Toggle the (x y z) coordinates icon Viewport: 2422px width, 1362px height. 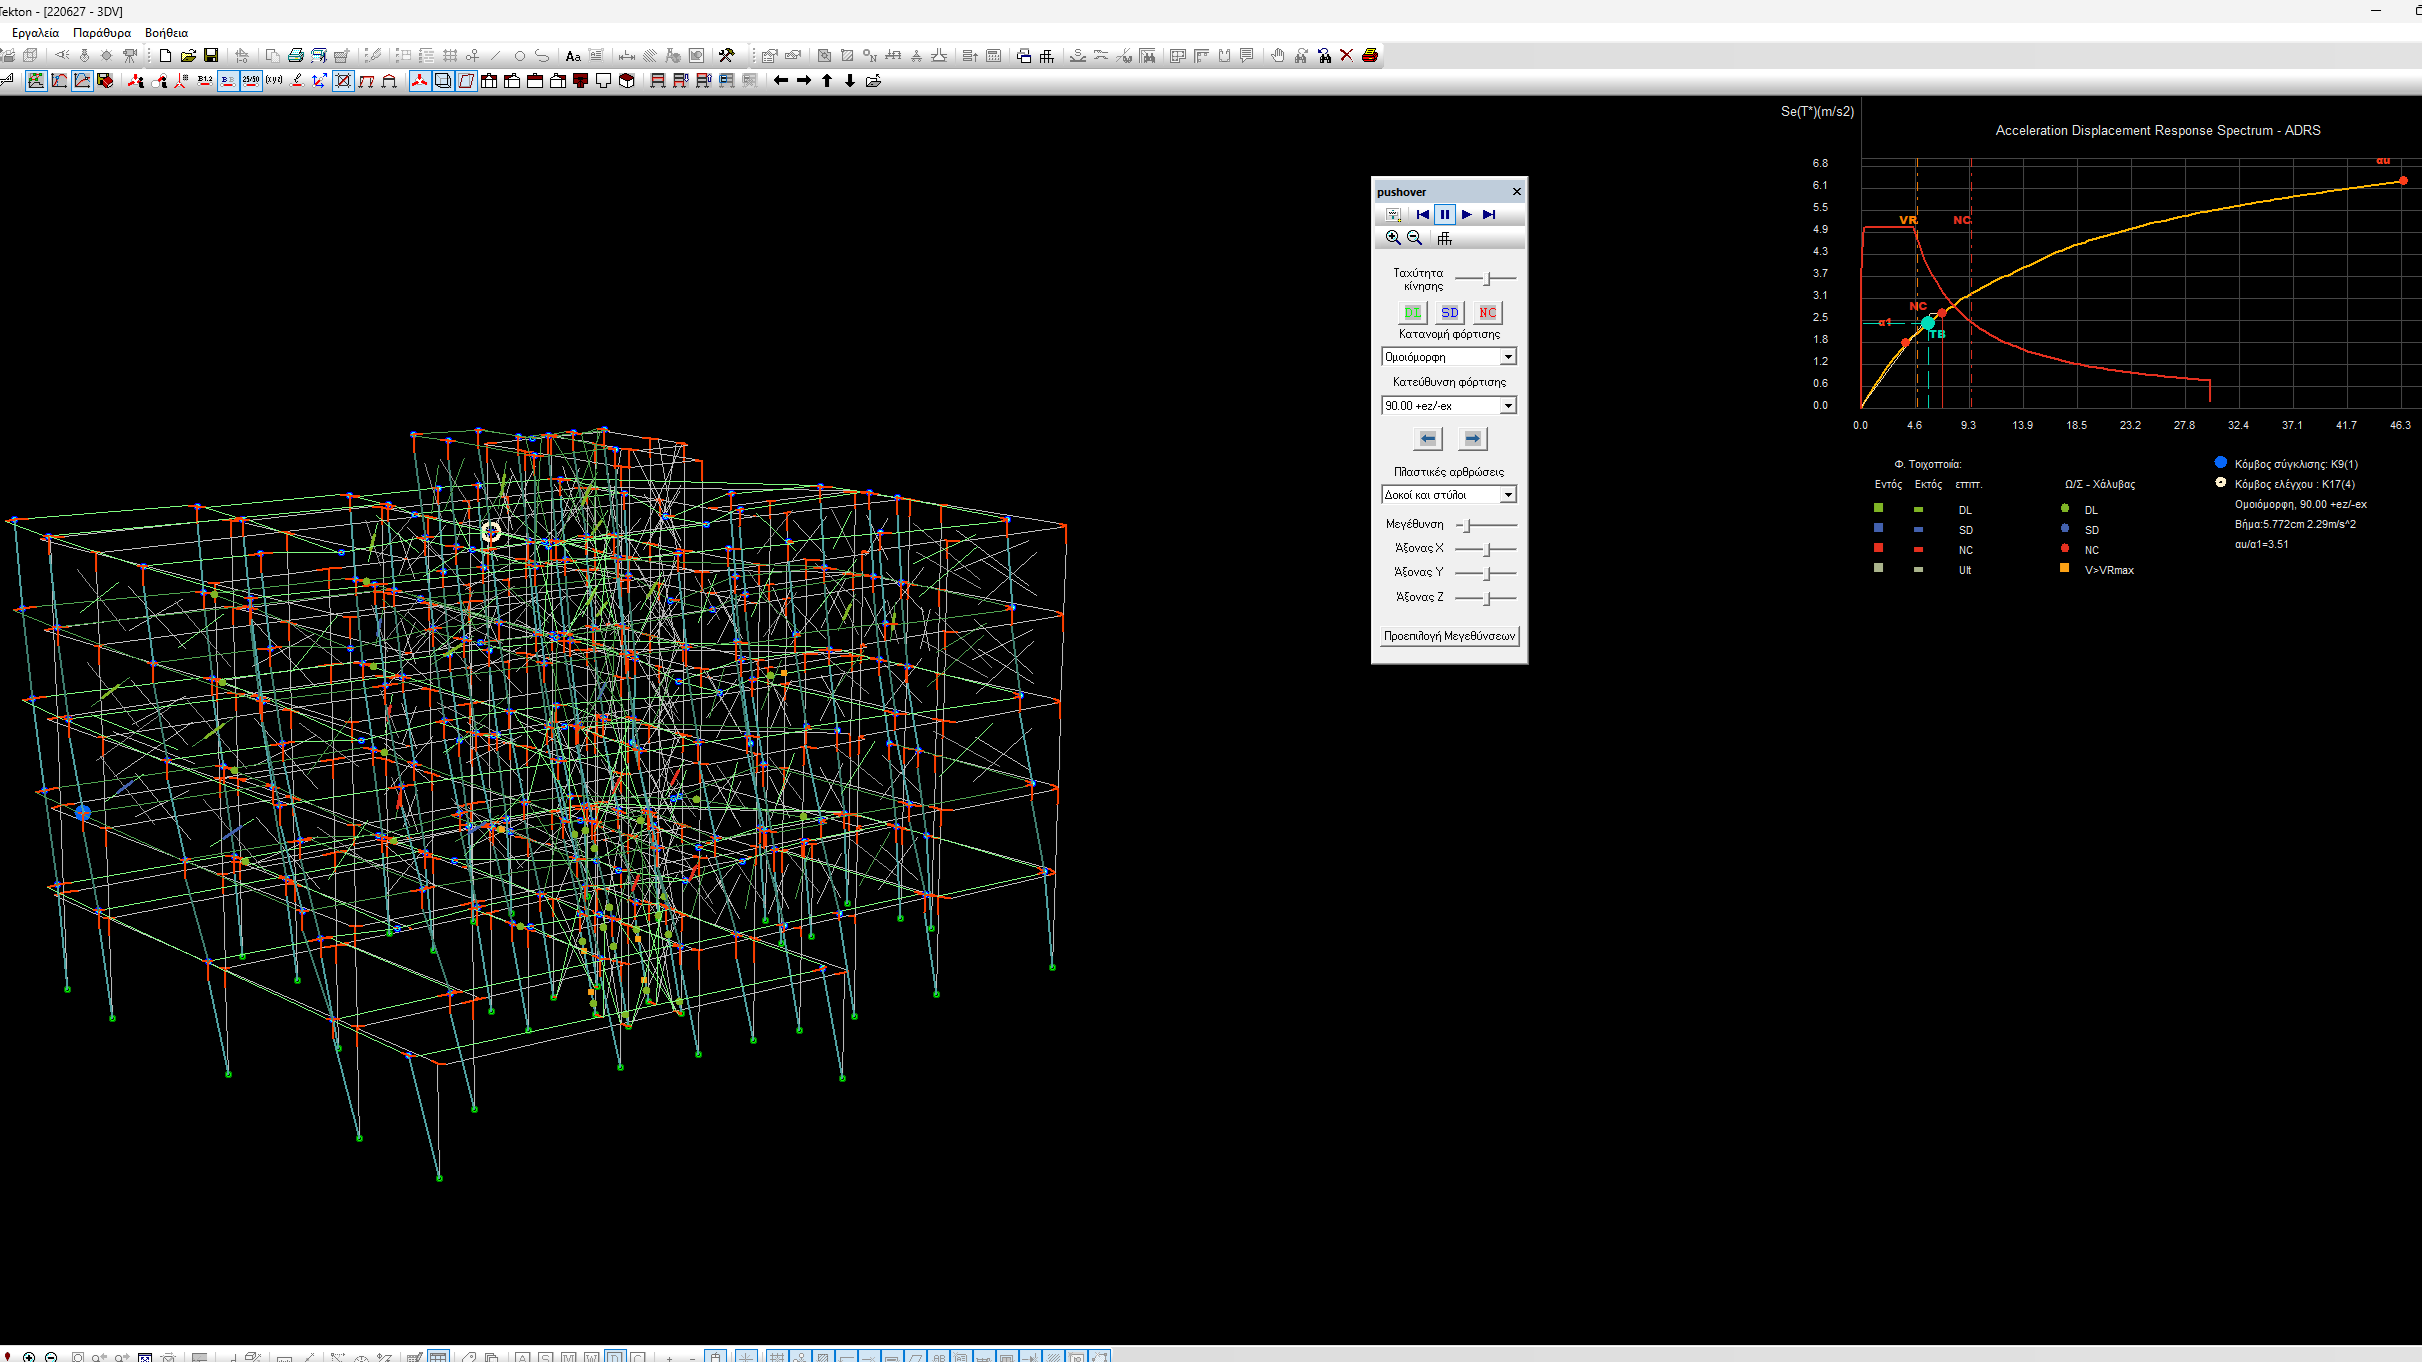274,81
